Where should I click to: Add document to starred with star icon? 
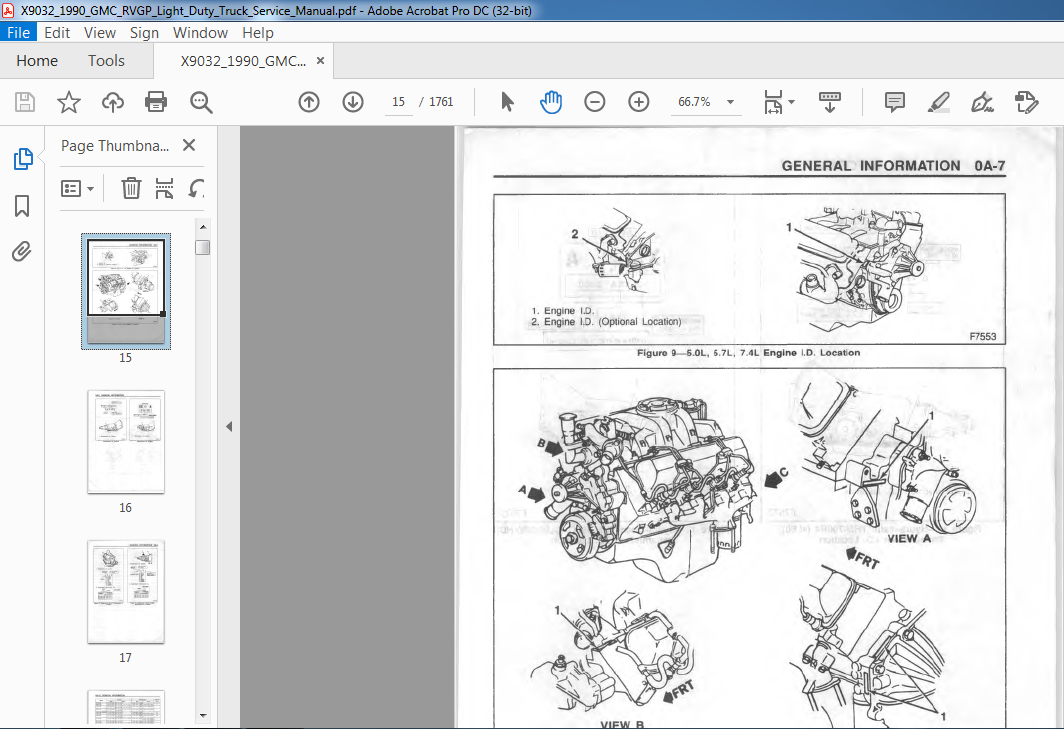69,102
